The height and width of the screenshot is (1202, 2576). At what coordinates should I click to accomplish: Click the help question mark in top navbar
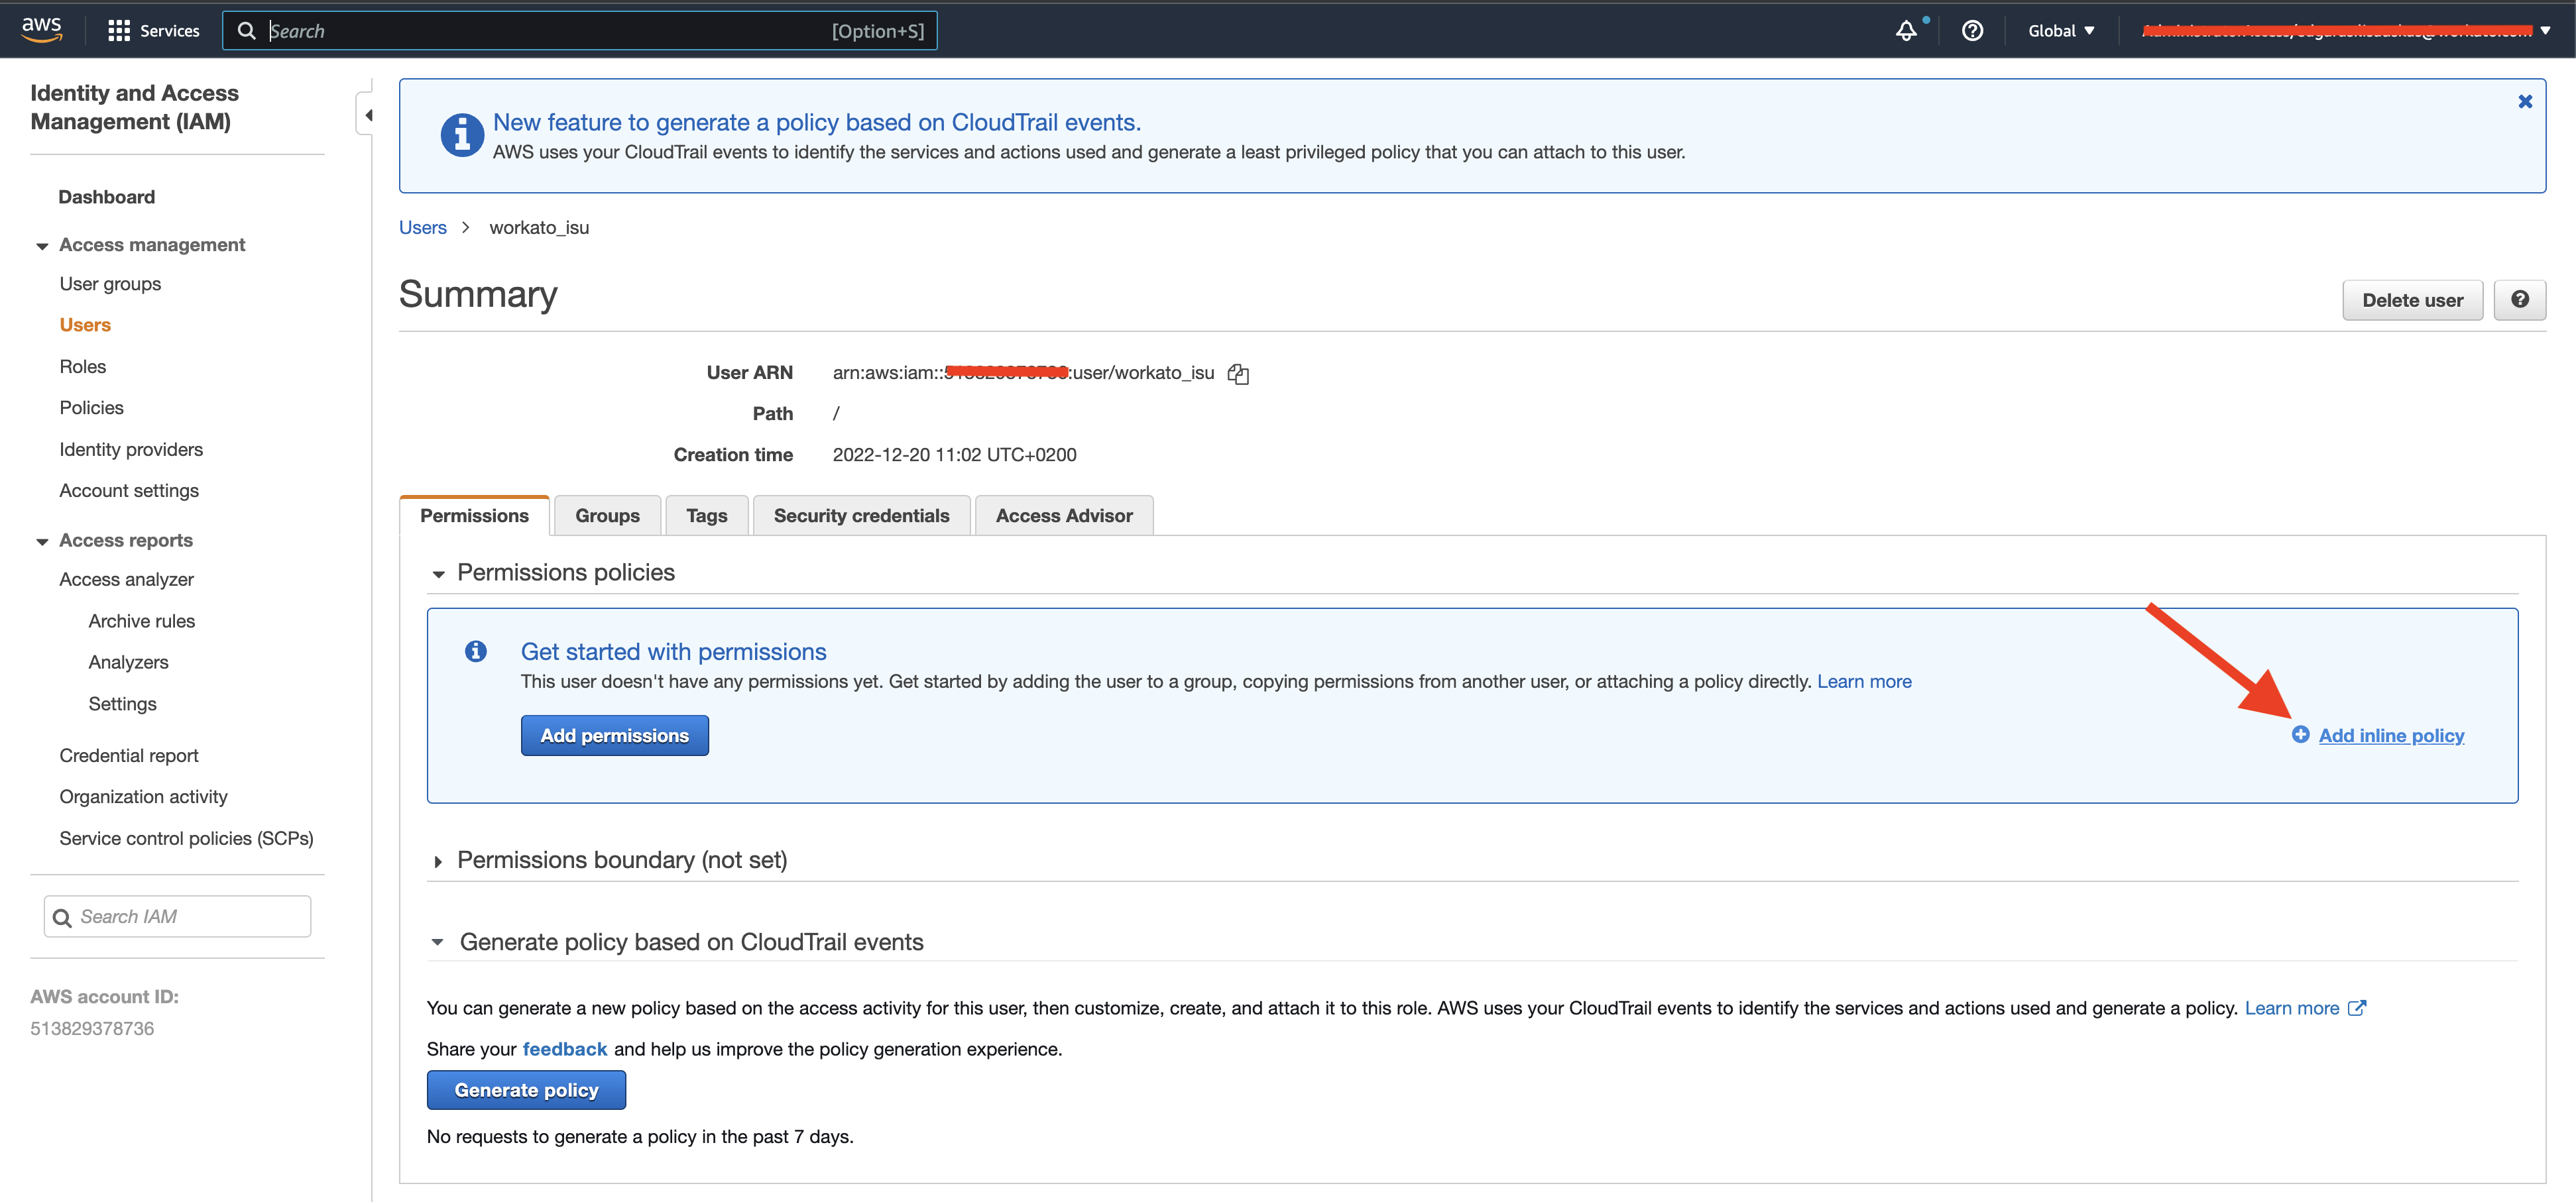tap(1971, 30)
